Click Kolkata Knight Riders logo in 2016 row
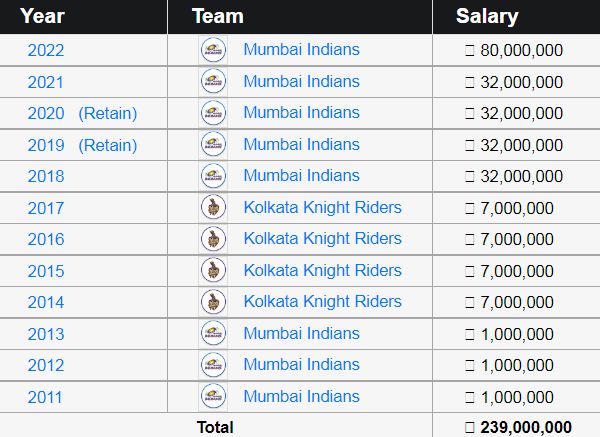Screen dimensions: 600x437 pos(212,239)
